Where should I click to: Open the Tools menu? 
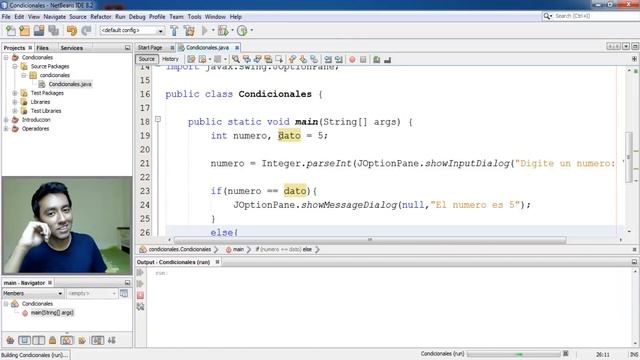pyautogui.click(x=194, y=17)
